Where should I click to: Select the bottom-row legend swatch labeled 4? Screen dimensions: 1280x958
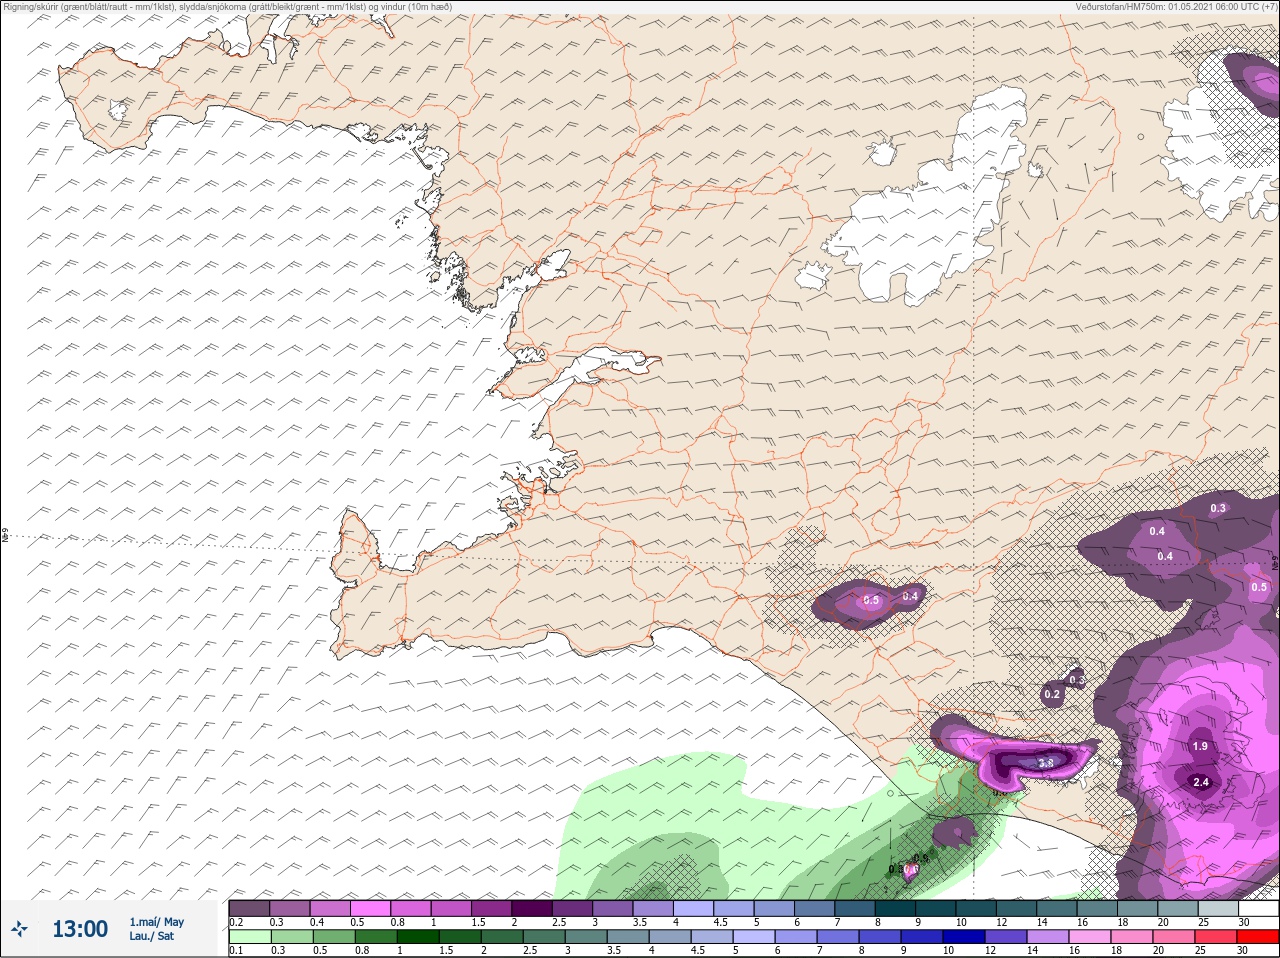point(670,937)
